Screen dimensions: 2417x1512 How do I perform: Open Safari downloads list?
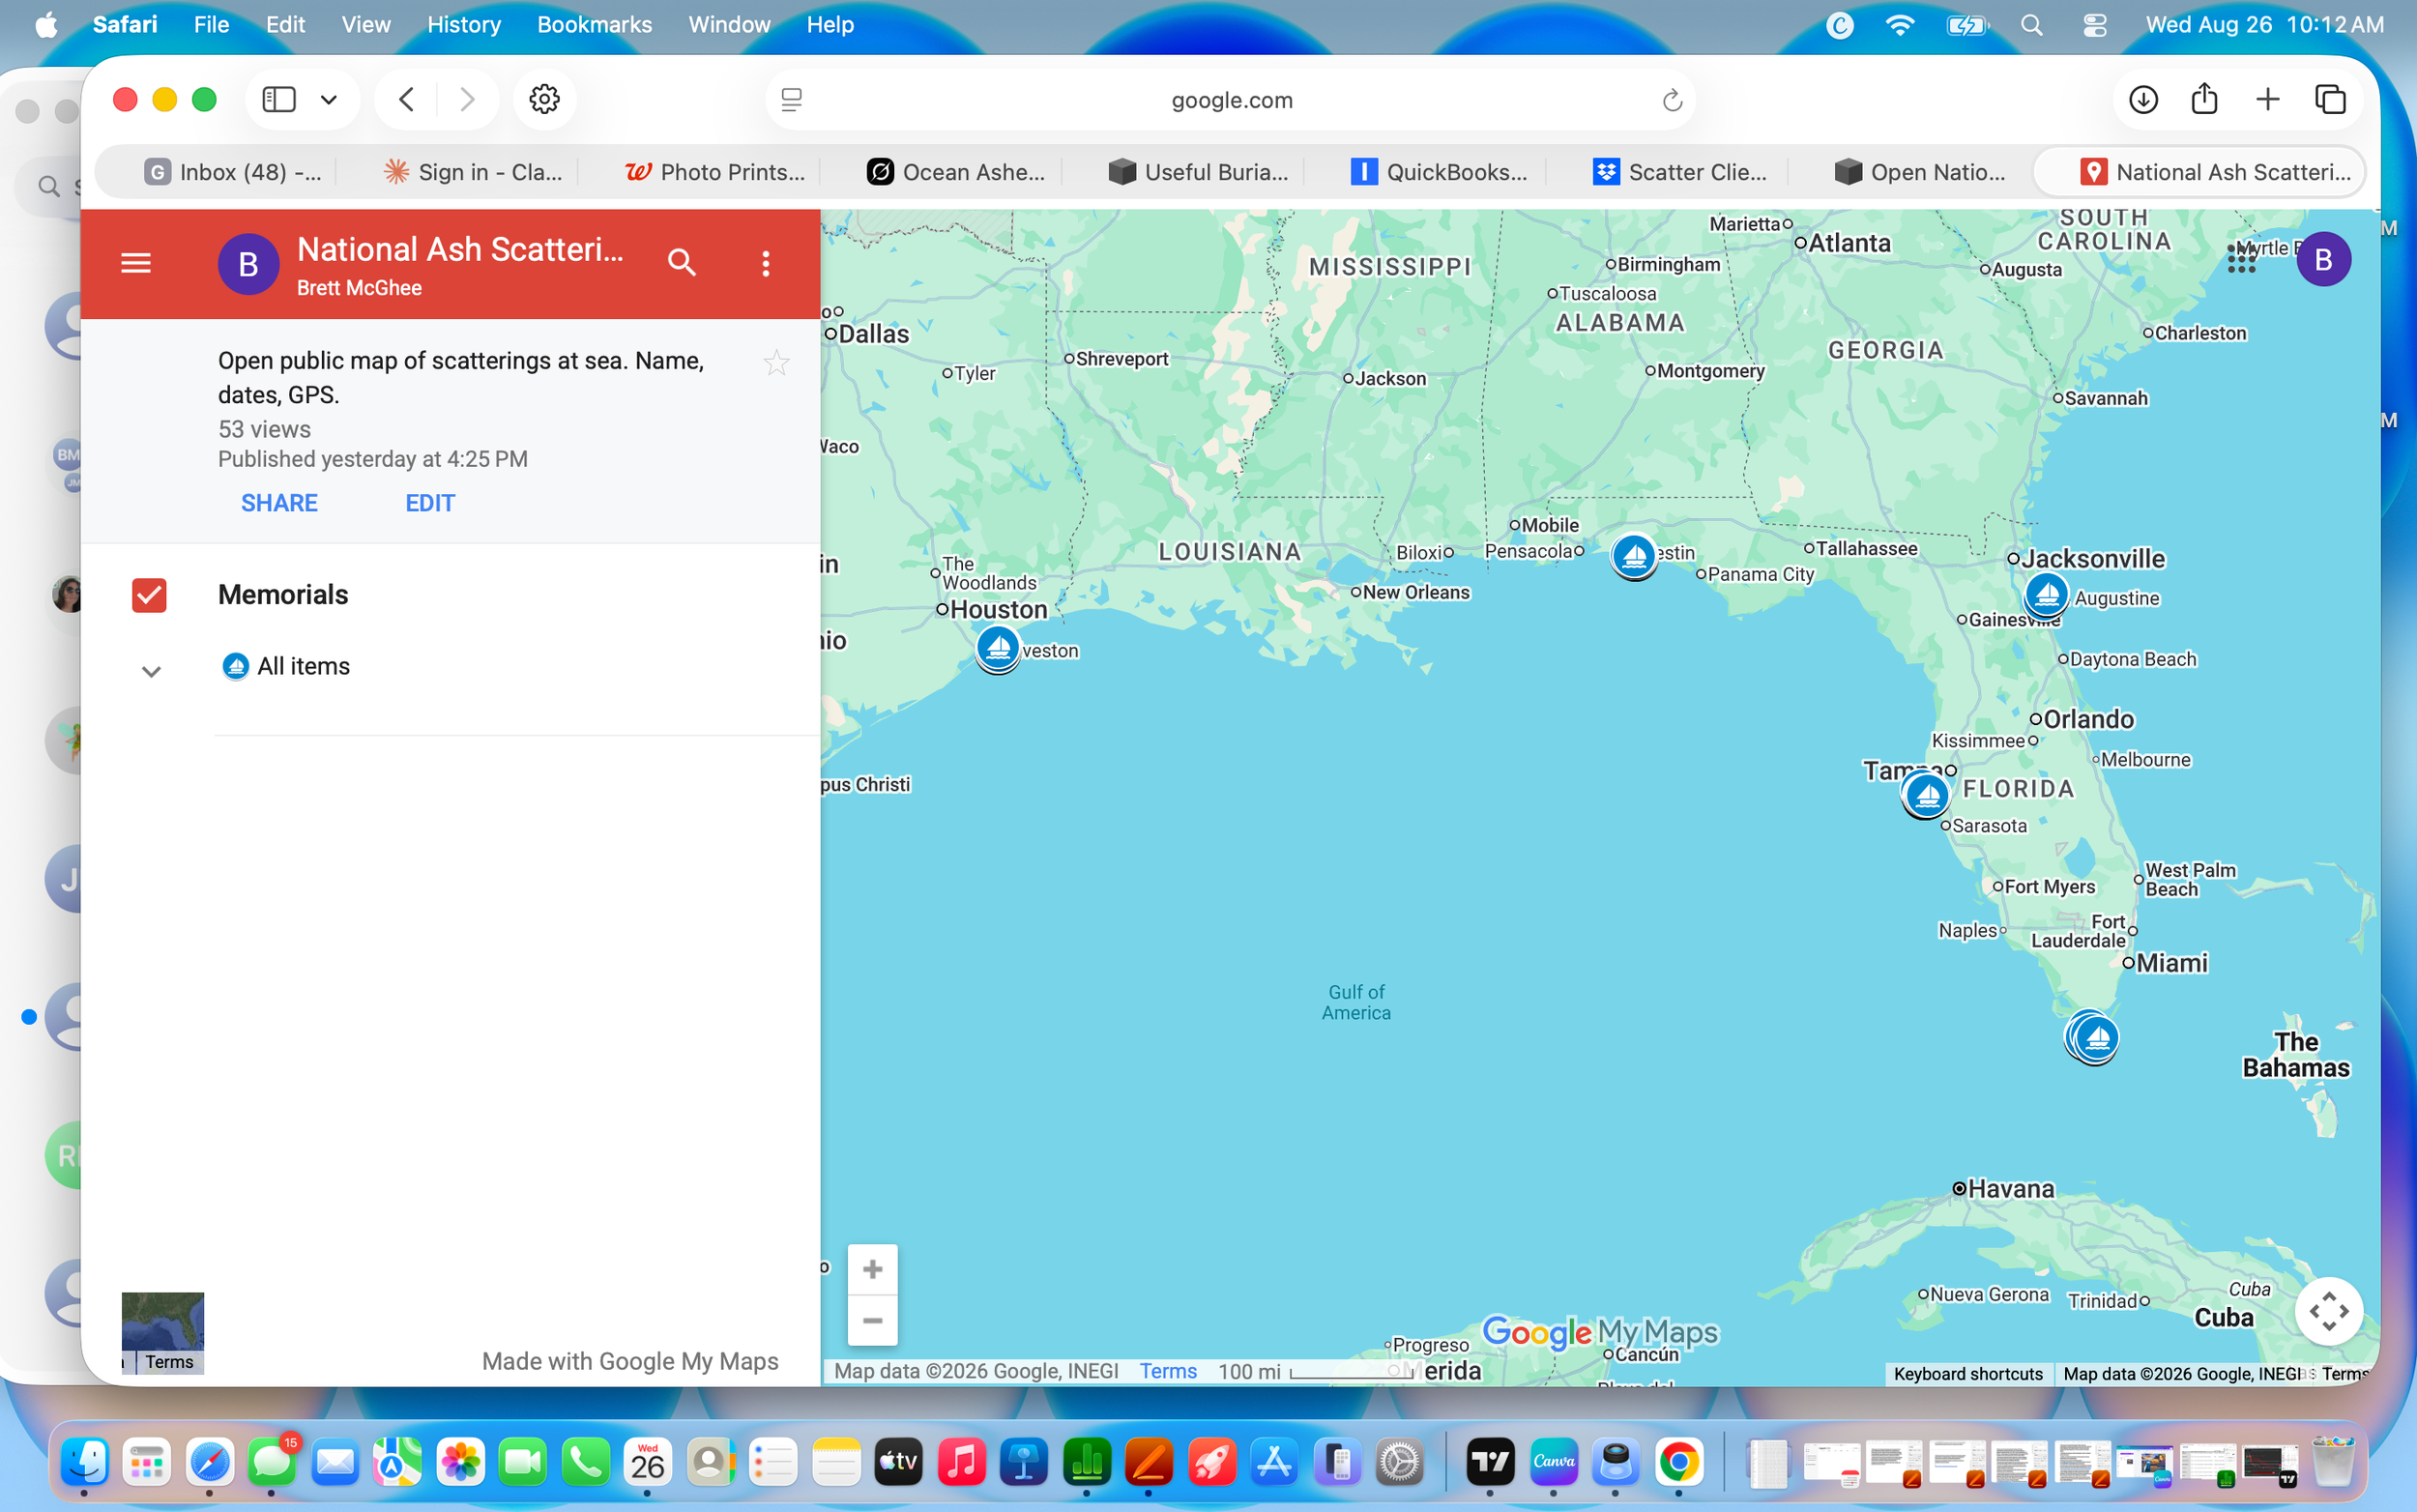click(x=2143, y=99)
